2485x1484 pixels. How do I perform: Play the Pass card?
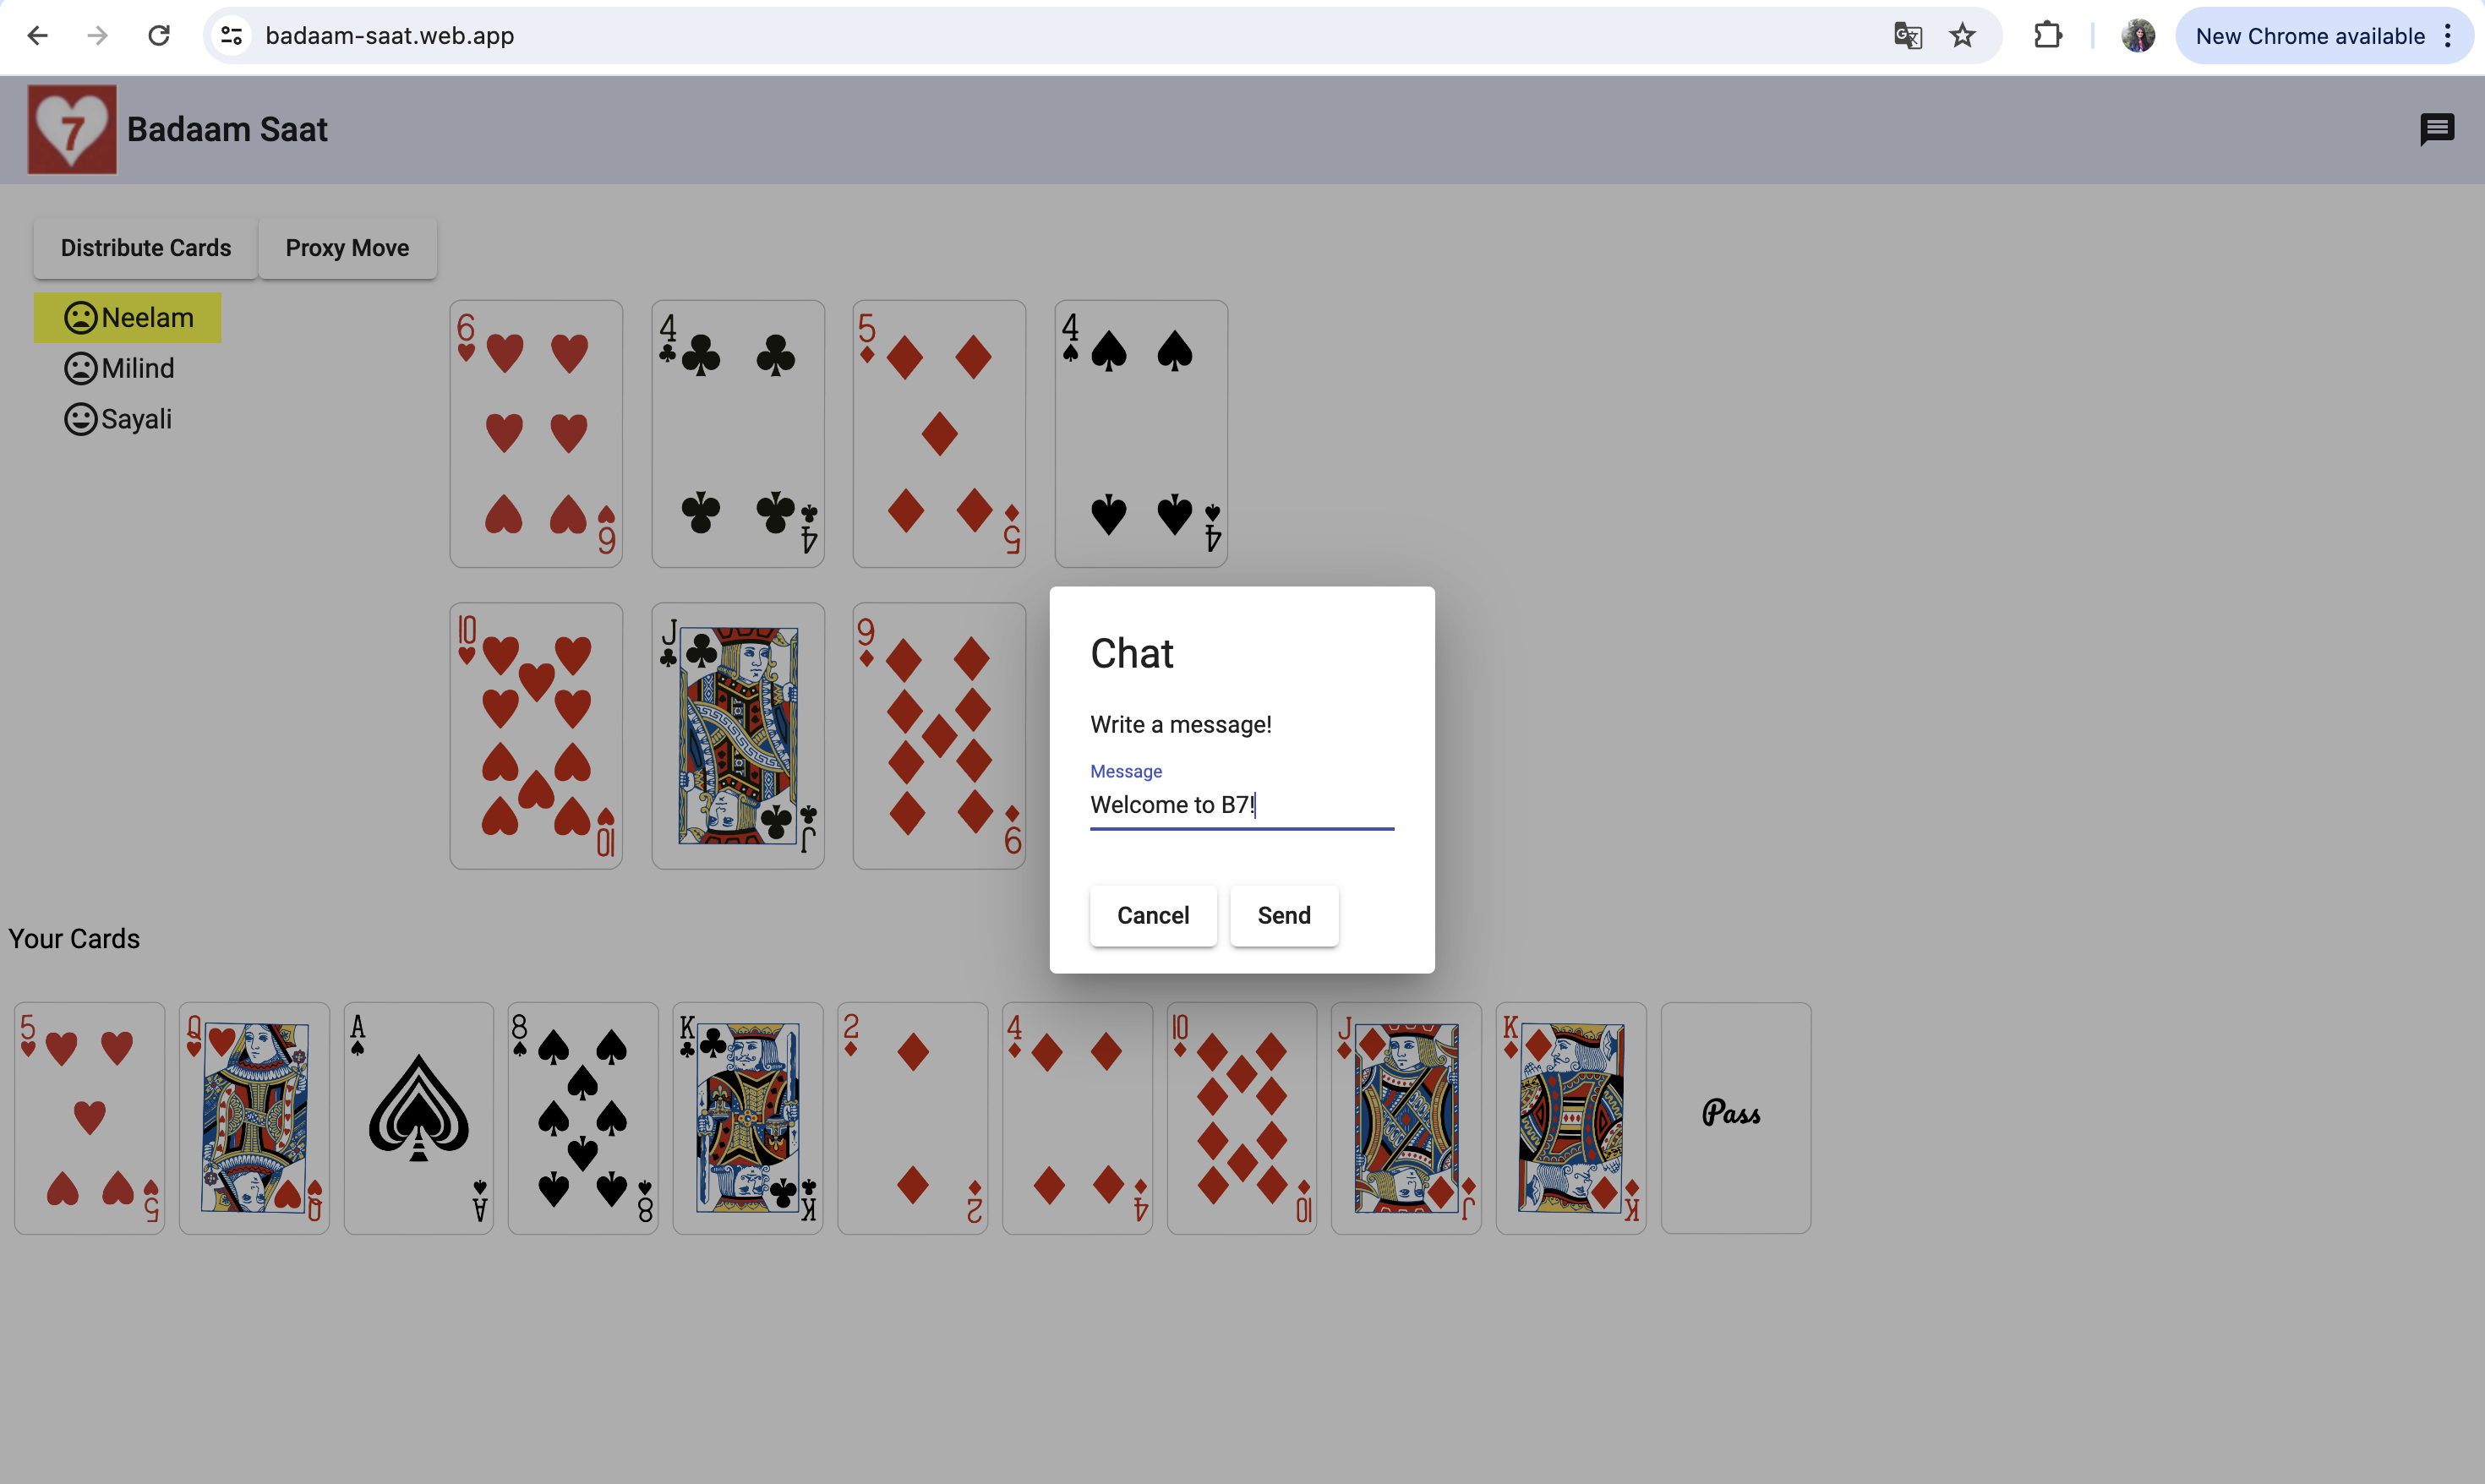pos(1734,1117)
